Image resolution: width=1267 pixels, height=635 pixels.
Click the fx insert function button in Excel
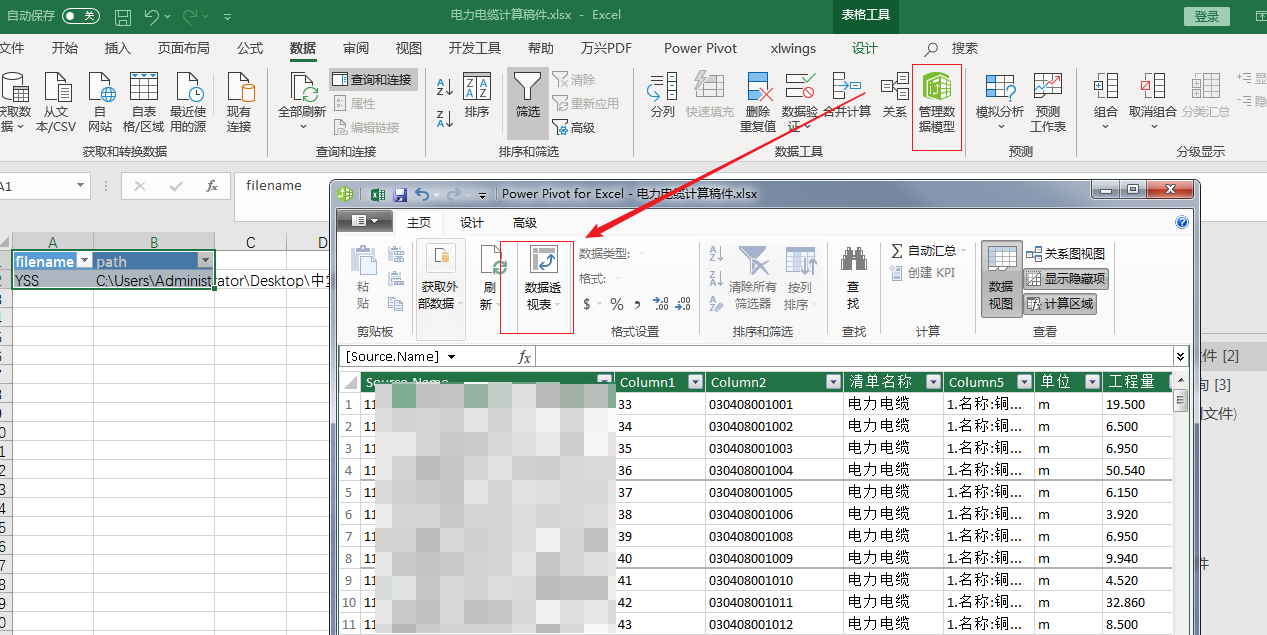(212, 186)
